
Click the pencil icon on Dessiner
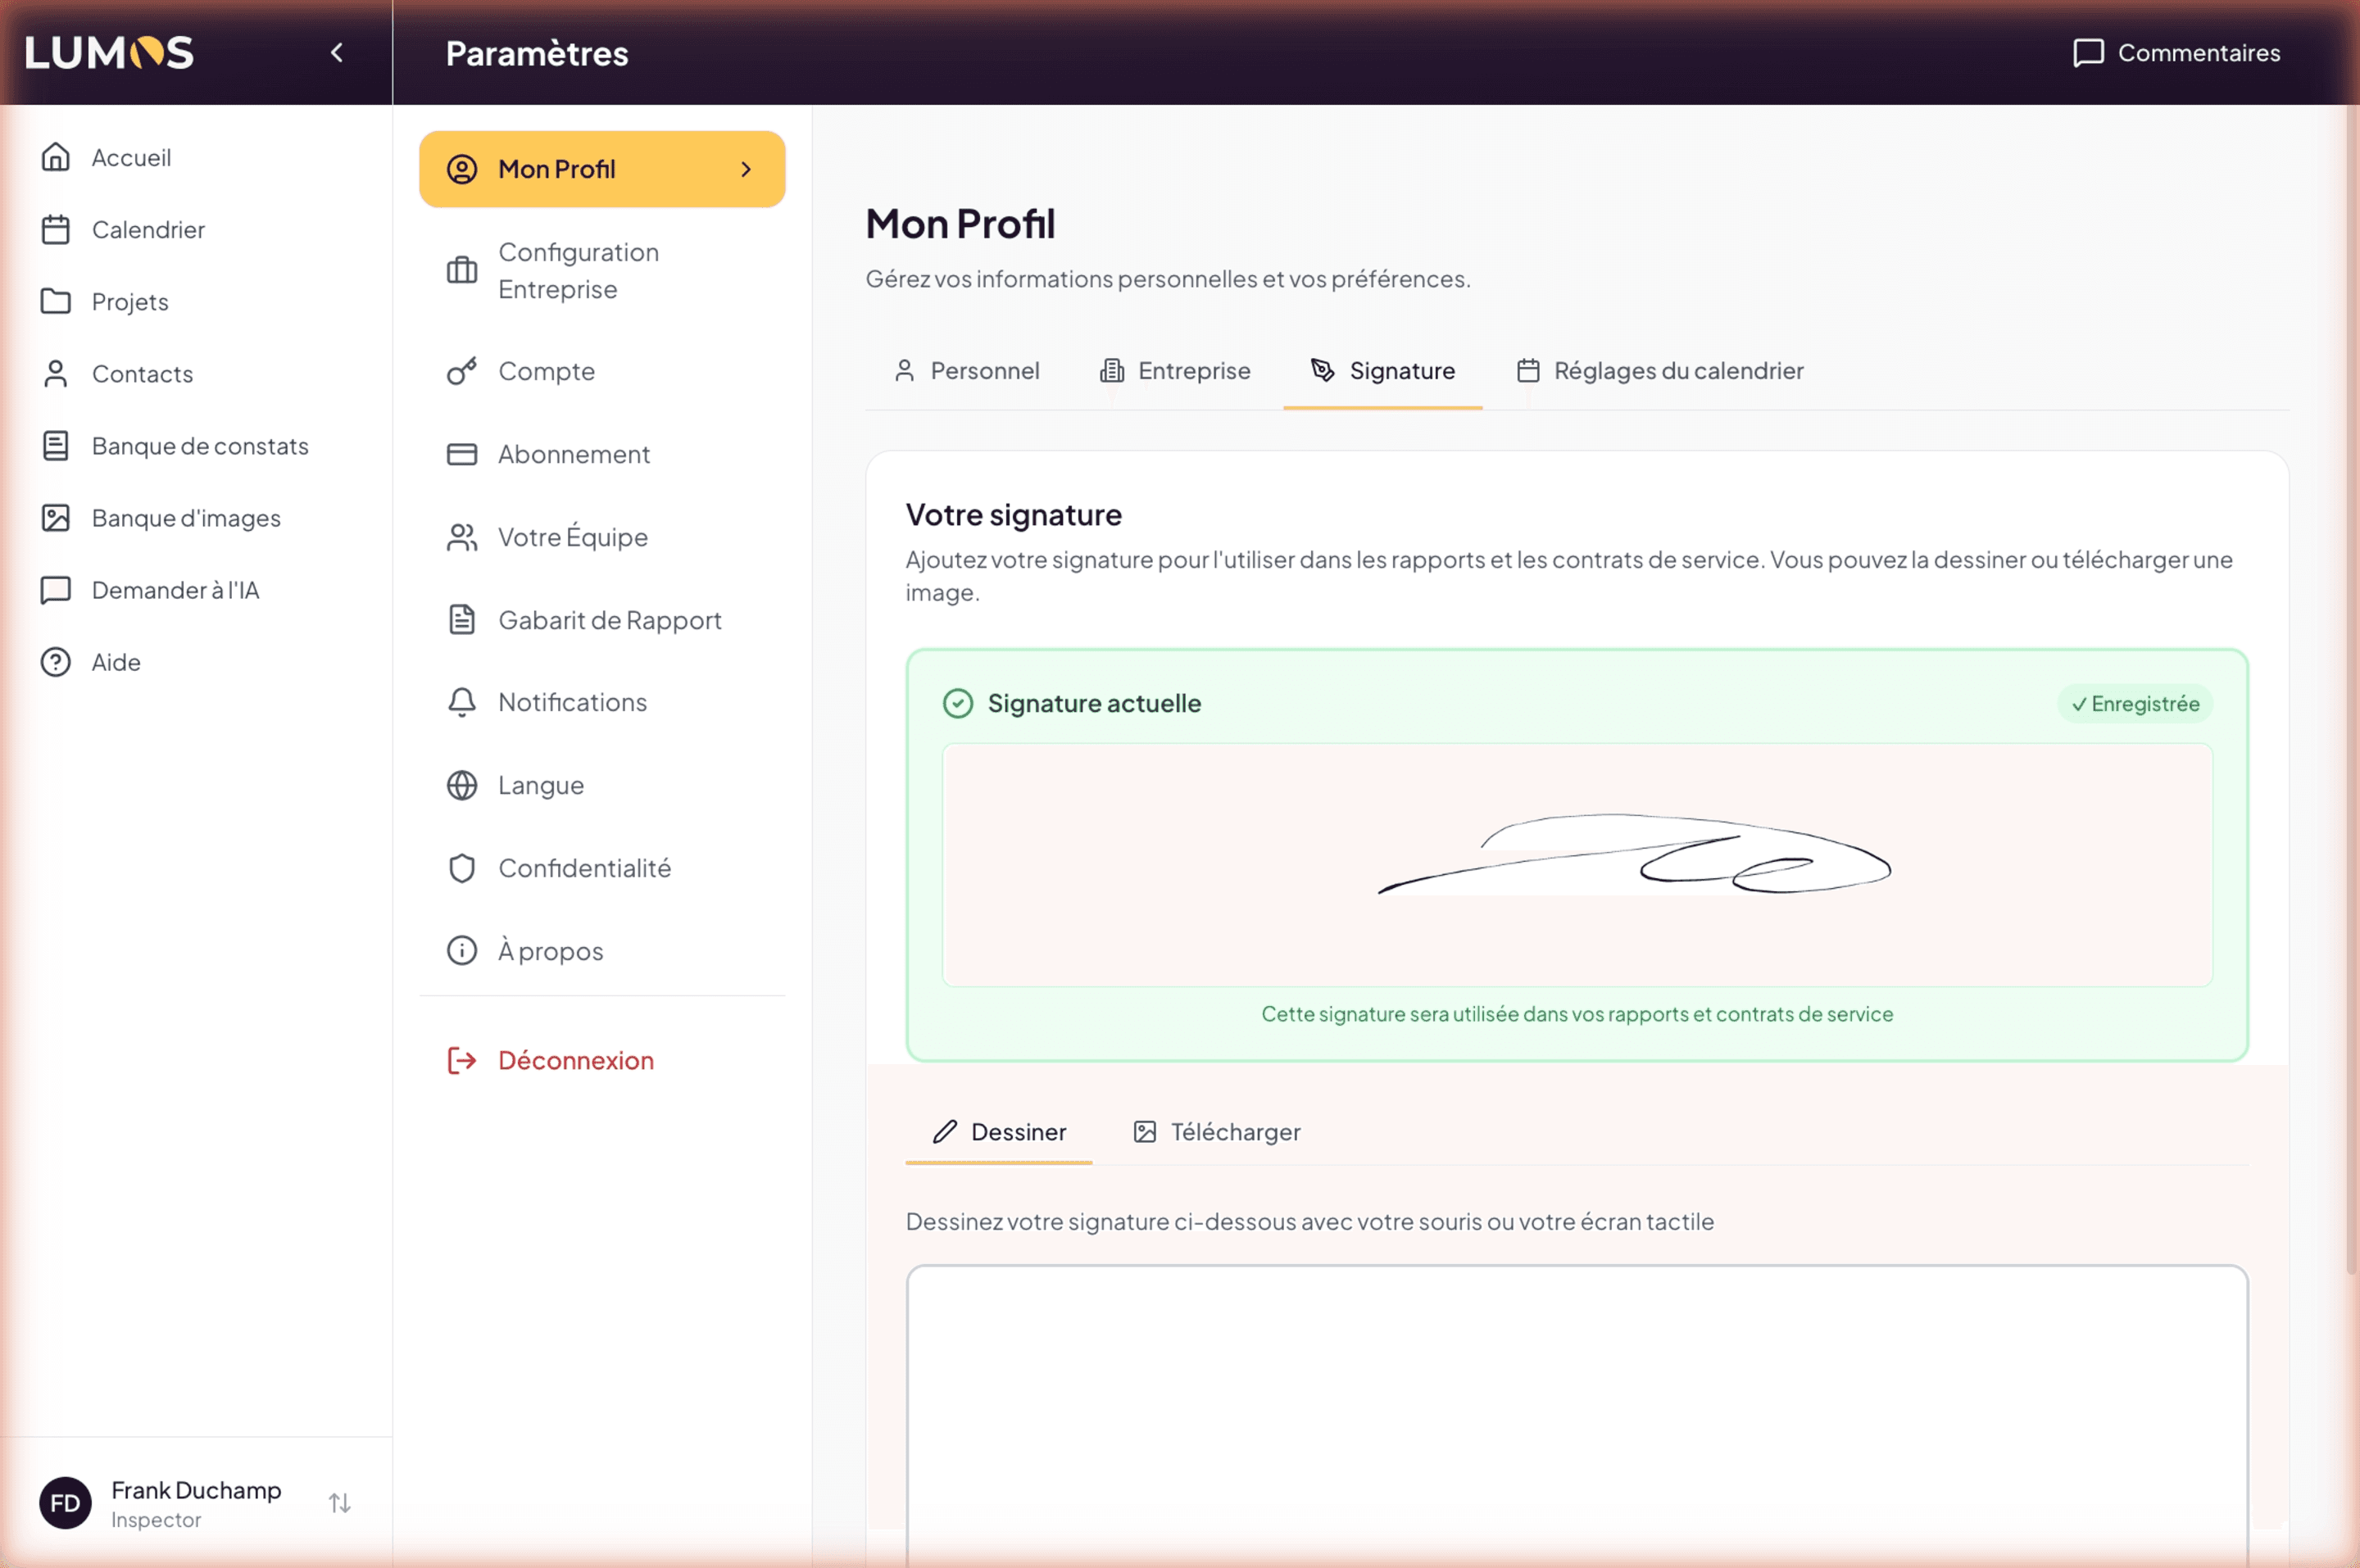(945, 1132)
